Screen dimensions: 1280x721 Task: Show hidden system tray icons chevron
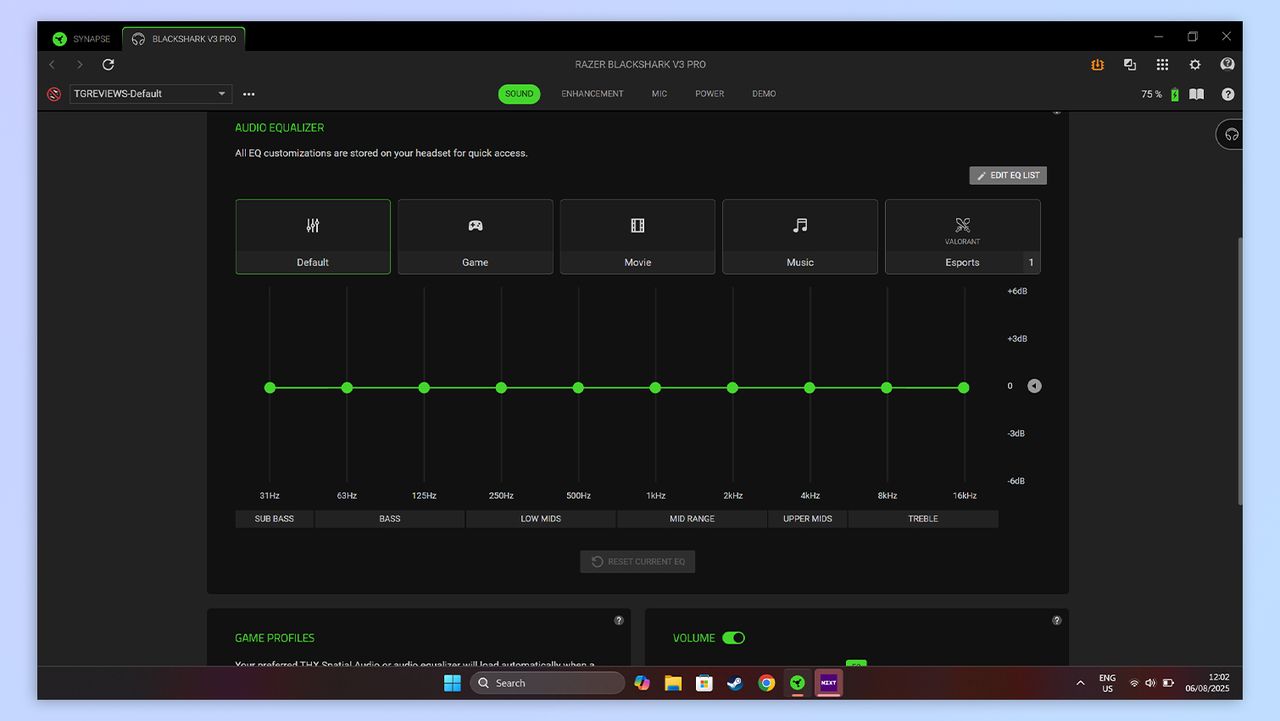(1080, 683)
